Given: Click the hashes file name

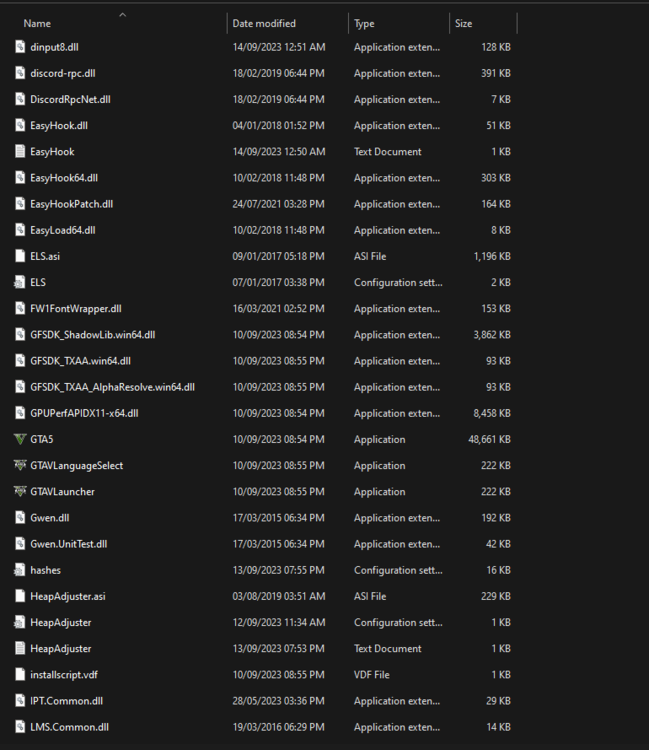Looking at the screenshot, I should pos(45,570).
